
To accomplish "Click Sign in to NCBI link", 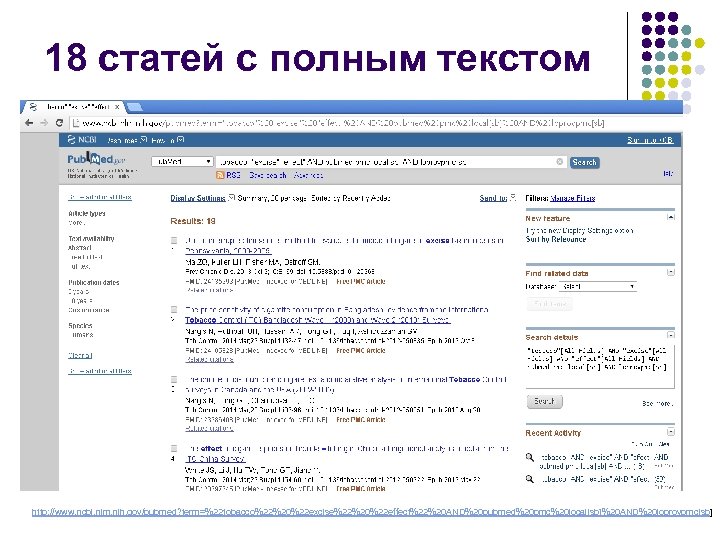I will (x=650, y=140).
